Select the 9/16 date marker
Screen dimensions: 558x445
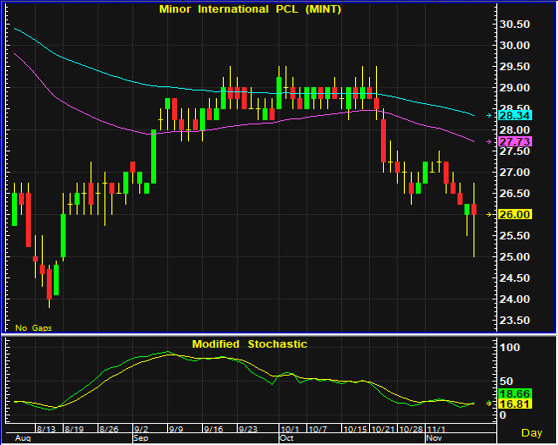pos(213,429)
